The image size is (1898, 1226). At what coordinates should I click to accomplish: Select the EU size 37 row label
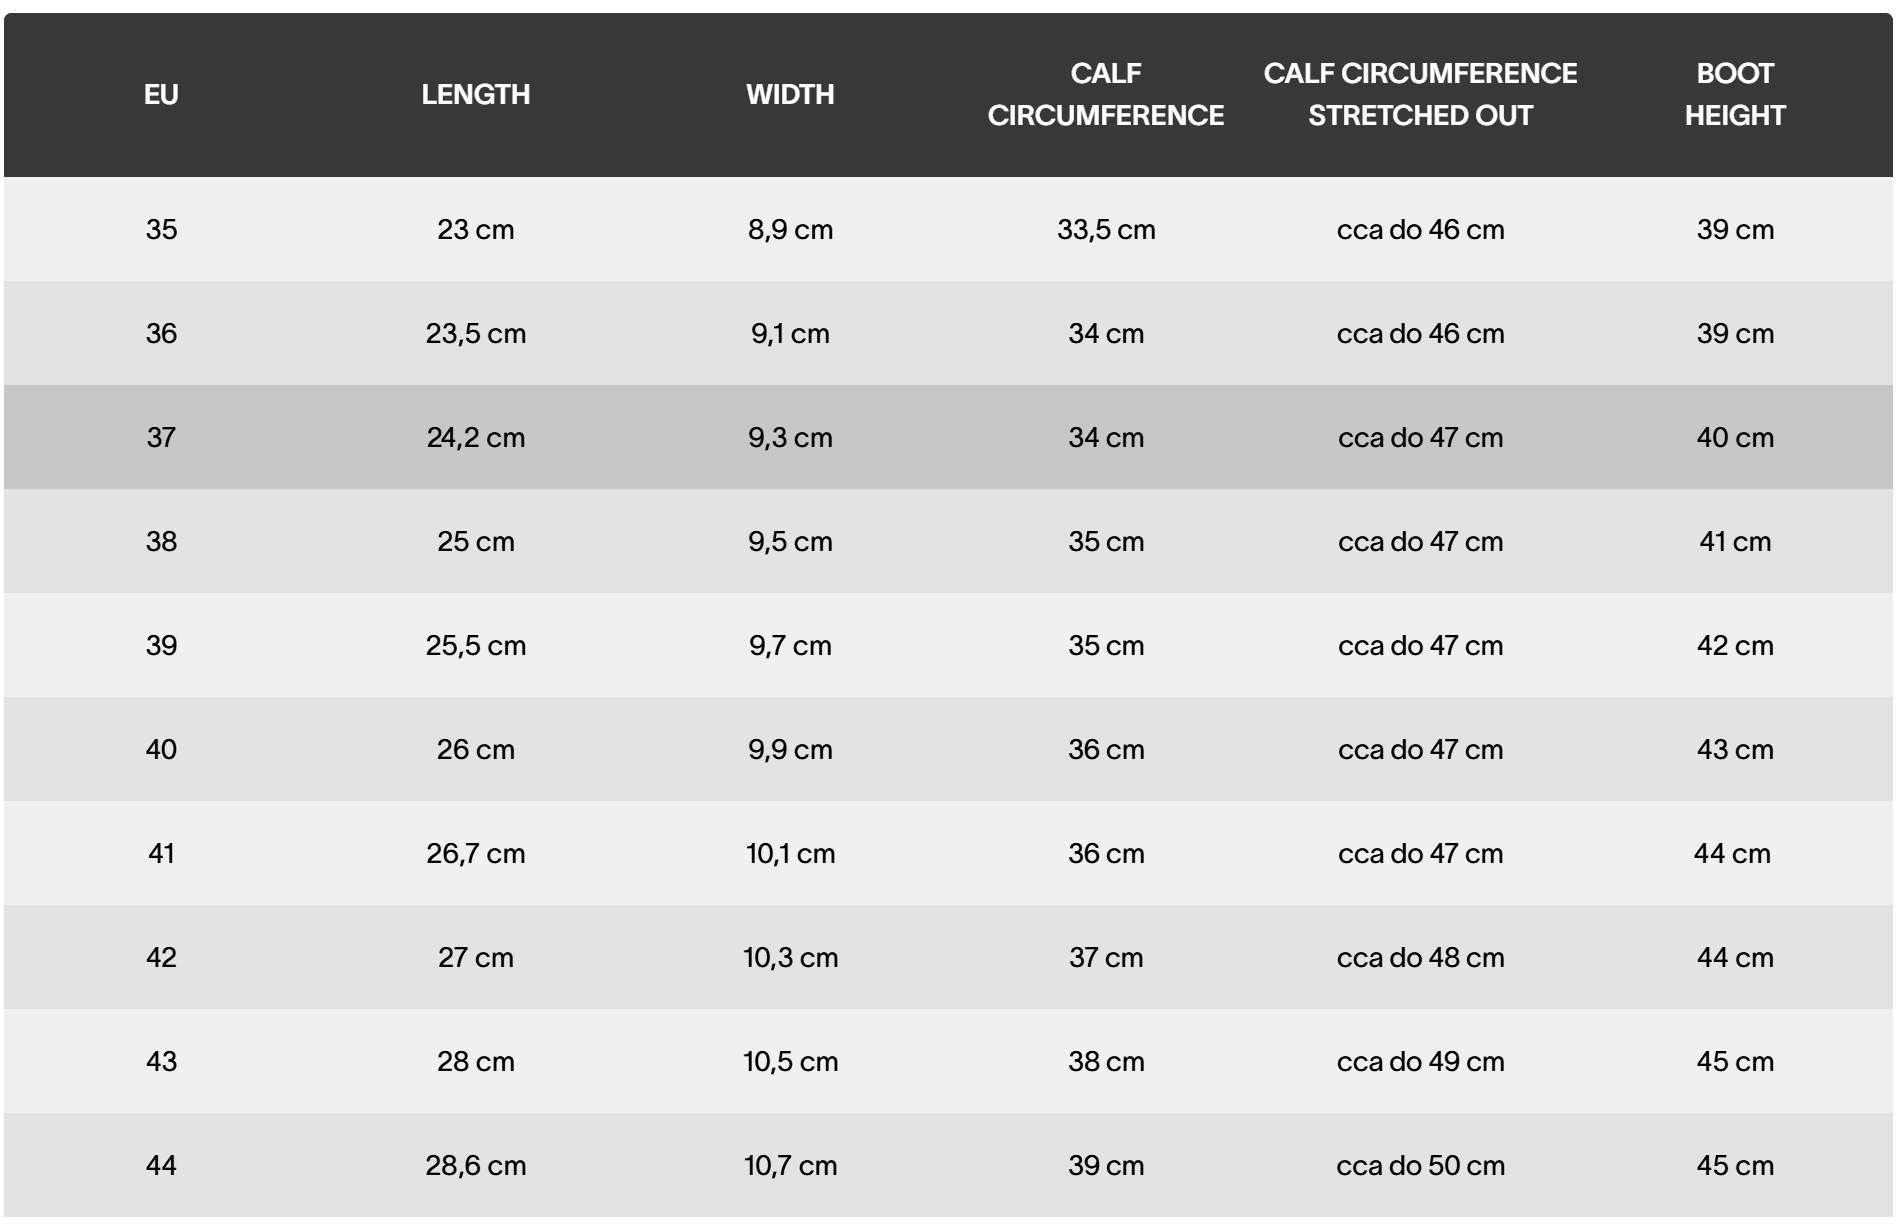click(161, 438)
